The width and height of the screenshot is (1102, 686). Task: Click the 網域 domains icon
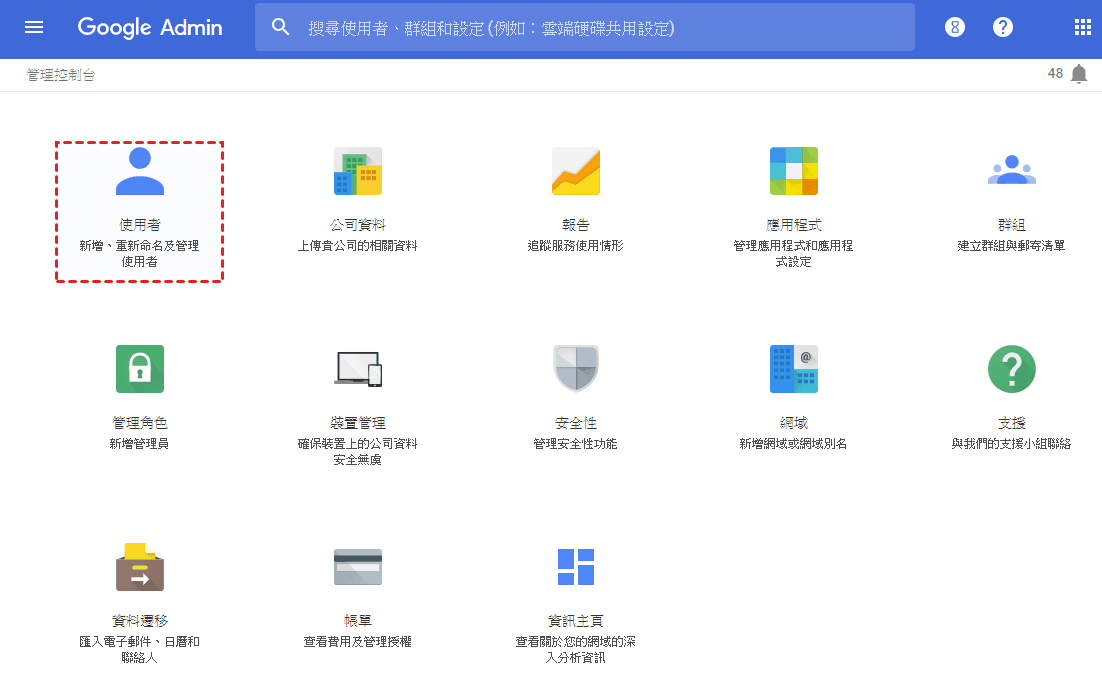[x=793, y=369]
